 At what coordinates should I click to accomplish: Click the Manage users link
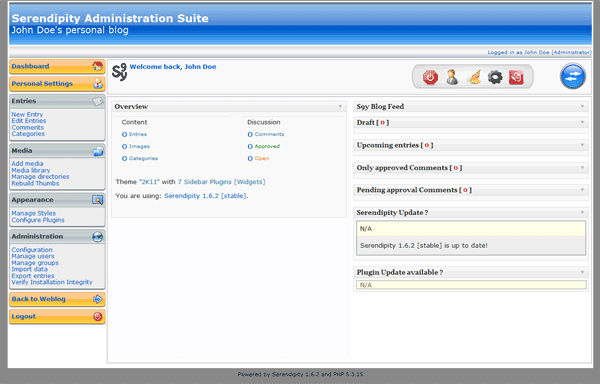click(x=33, y=256)
